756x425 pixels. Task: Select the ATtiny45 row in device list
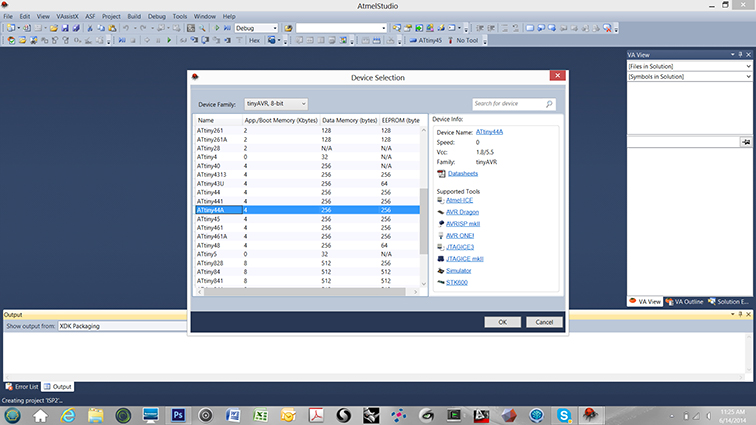pyautogui.click(x=307, y=219)
